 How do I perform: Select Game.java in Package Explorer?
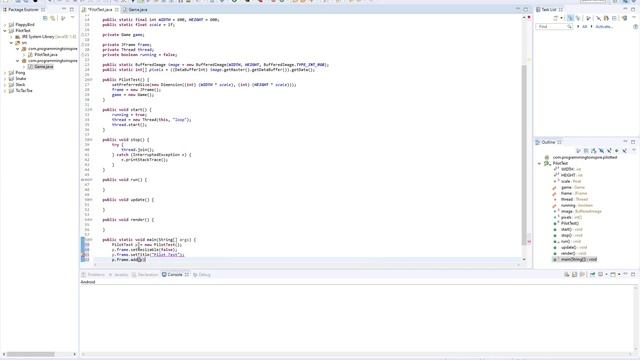tap(44, 67)
